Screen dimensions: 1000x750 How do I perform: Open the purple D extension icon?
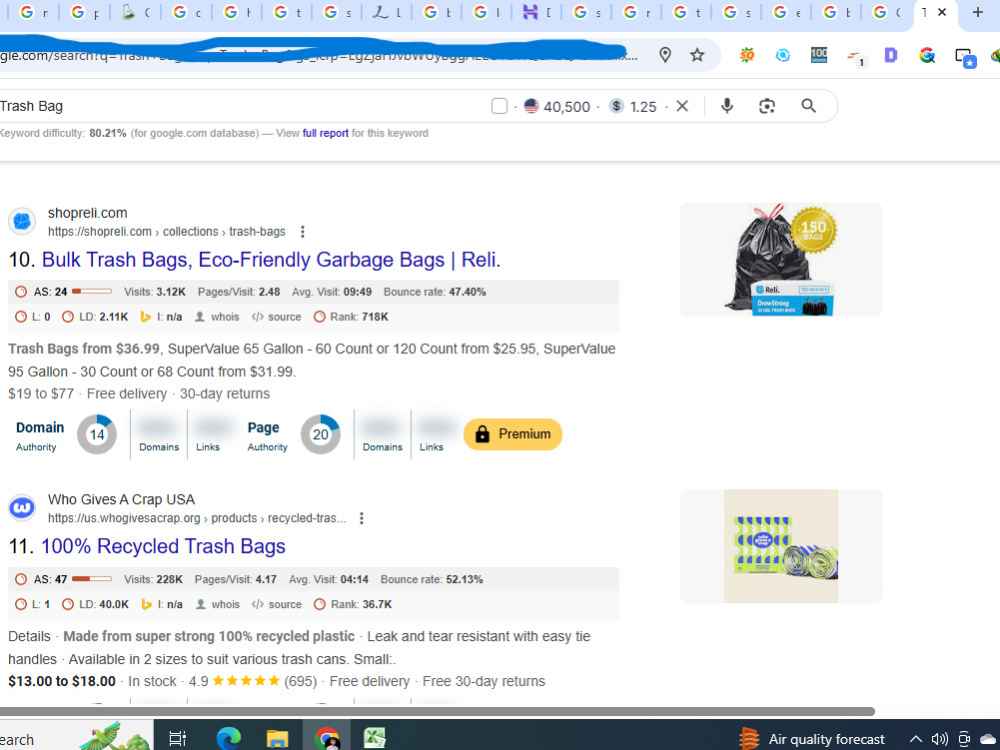pyautogui.click(x=891, y=55)
